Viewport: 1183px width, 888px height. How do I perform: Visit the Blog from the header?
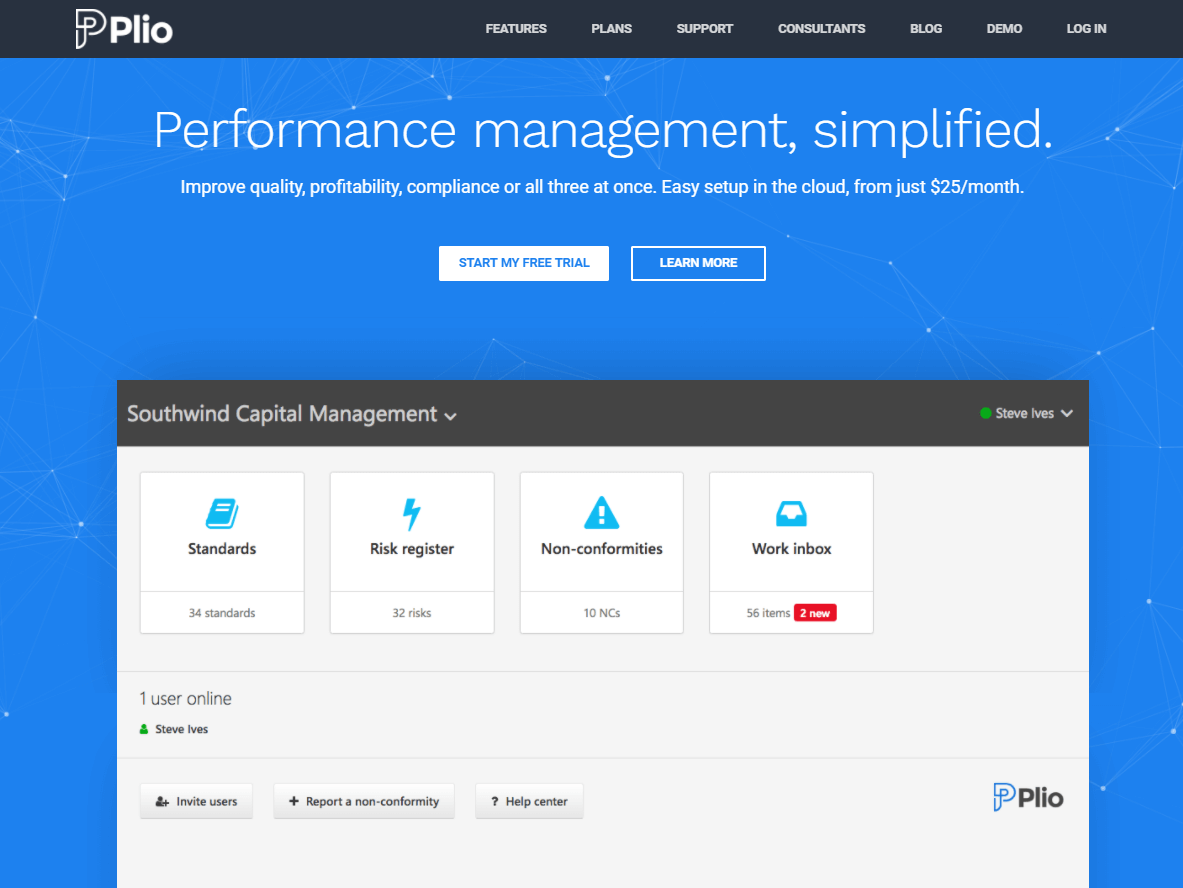tap(926, 29)
